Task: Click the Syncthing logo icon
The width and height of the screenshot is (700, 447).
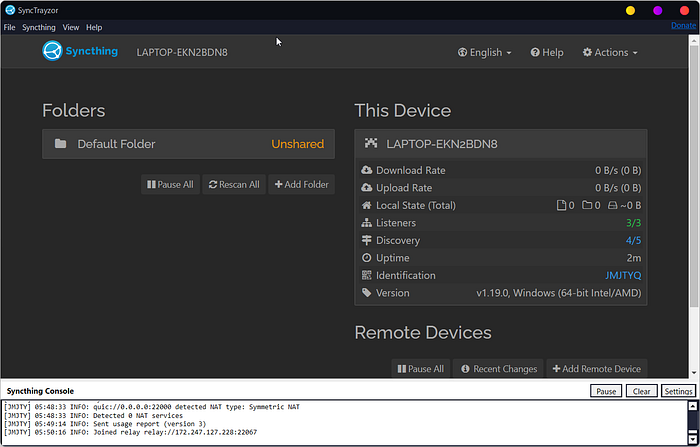Action: 52,51
